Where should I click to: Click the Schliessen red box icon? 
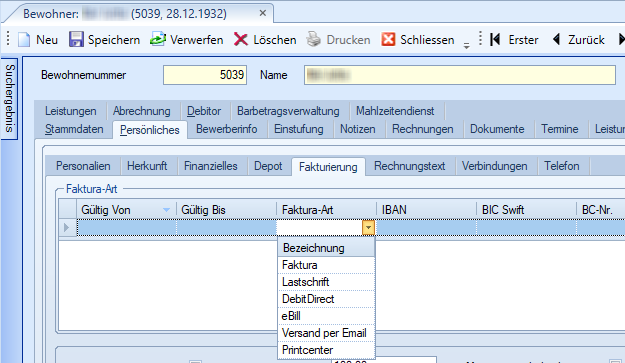[388, 39]
